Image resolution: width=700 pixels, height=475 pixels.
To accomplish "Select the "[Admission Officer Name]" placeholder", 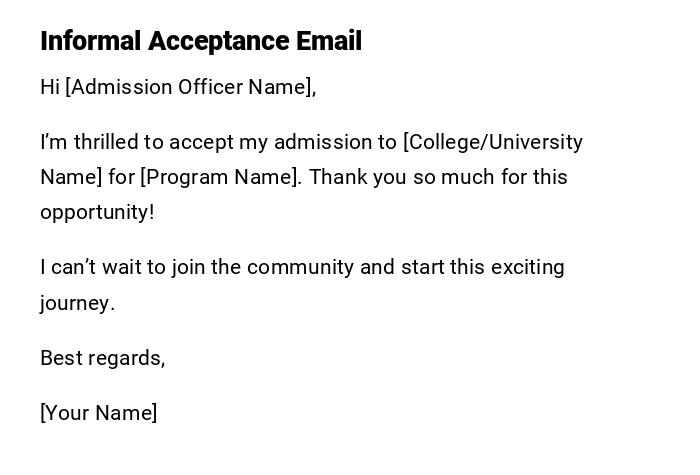I will [x=190, y=87].
